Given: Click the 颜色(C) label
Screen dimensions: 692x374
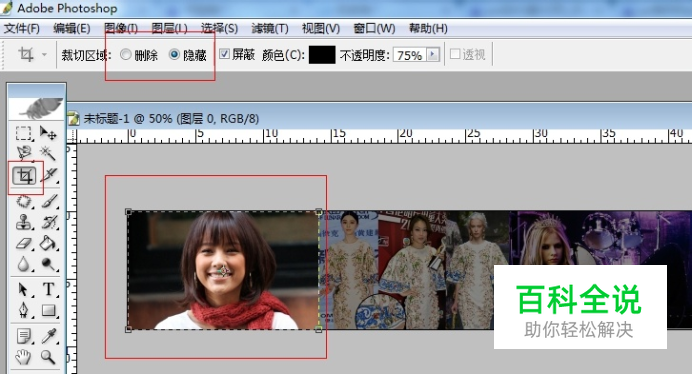Looking at the screenshot, I should [x=283, y=55].
